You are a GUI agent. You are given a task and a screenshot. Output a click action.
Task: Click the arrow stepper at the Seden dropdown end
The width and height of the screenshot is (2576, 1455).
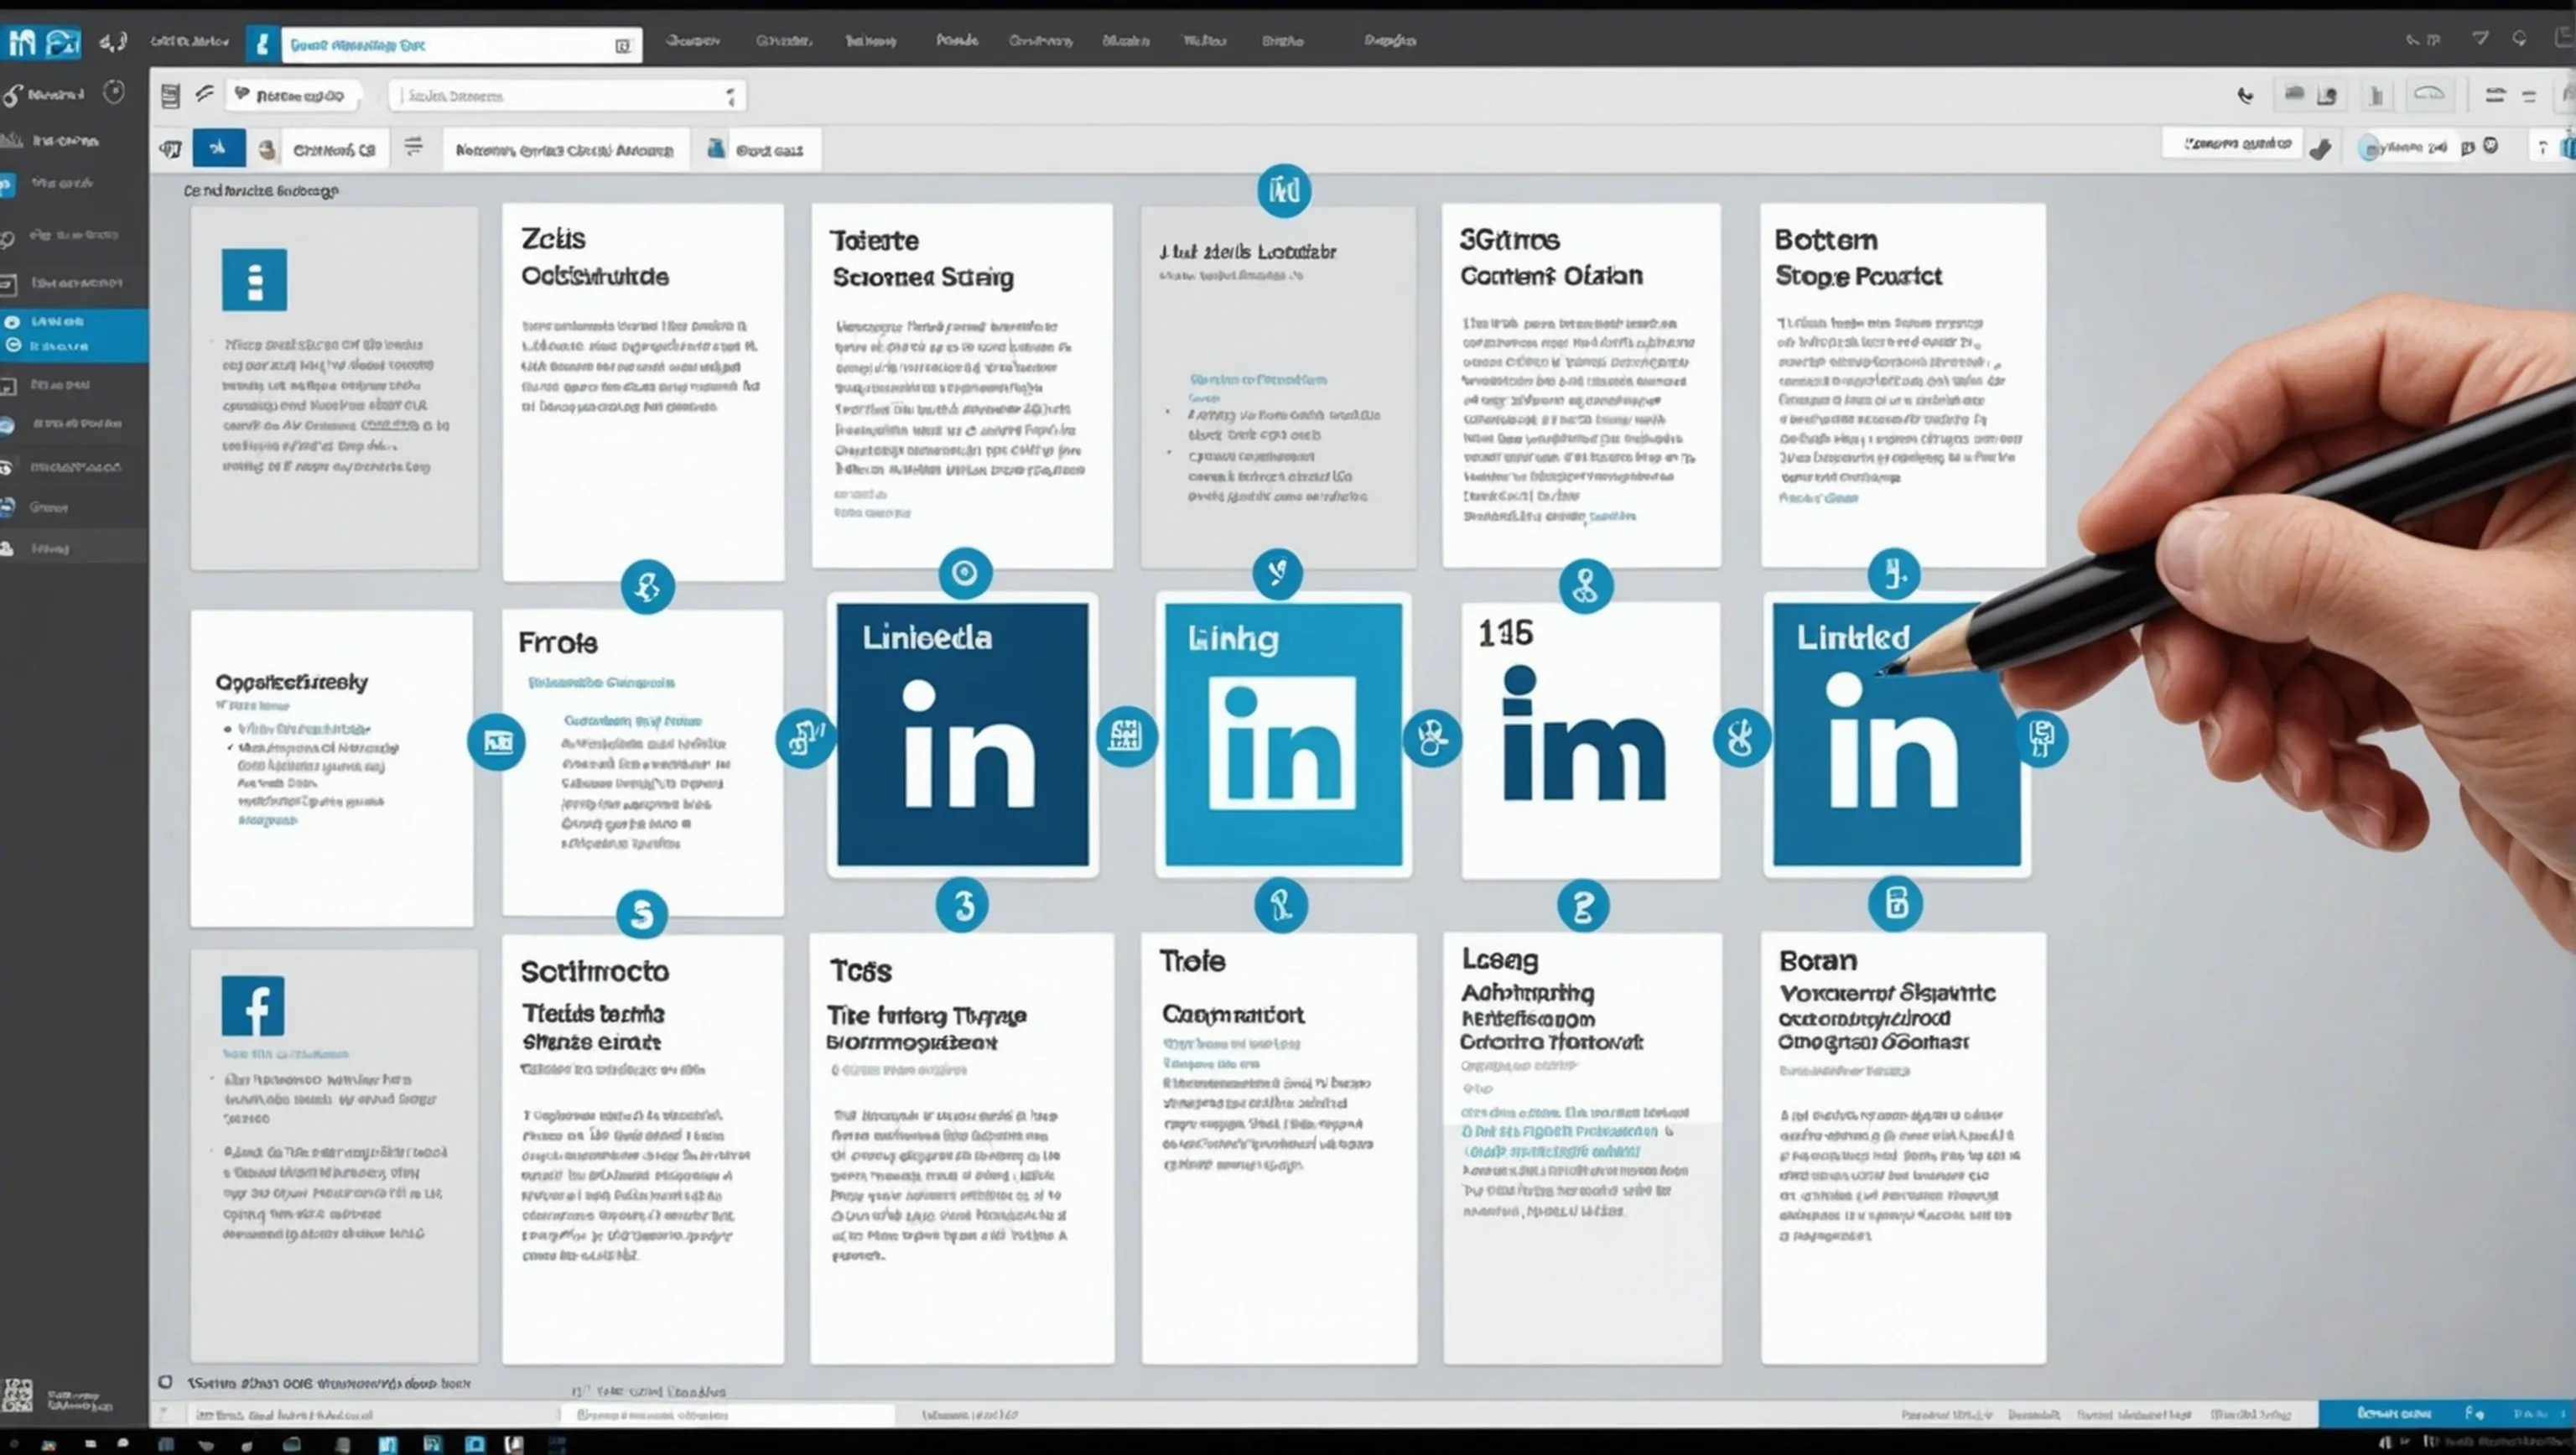pos(731,96)
